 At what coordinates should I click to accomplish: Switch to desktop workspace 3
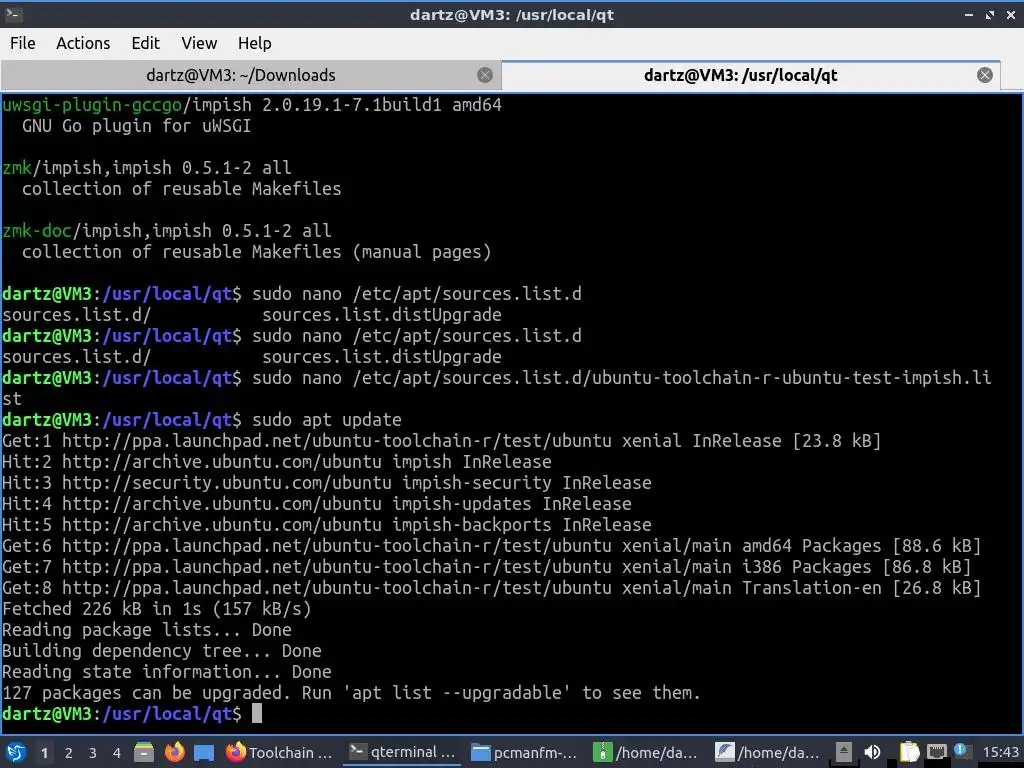pos(93,753)
